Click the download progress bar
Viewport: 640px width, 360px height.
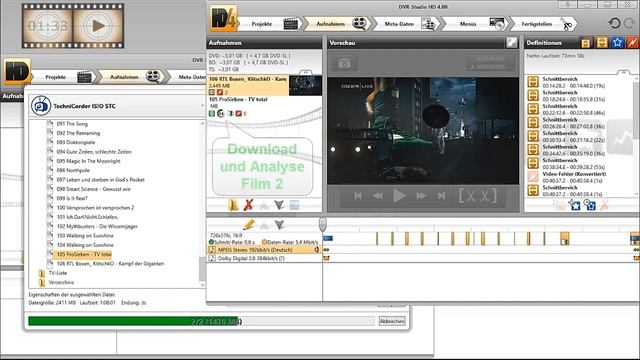(201, 321)
